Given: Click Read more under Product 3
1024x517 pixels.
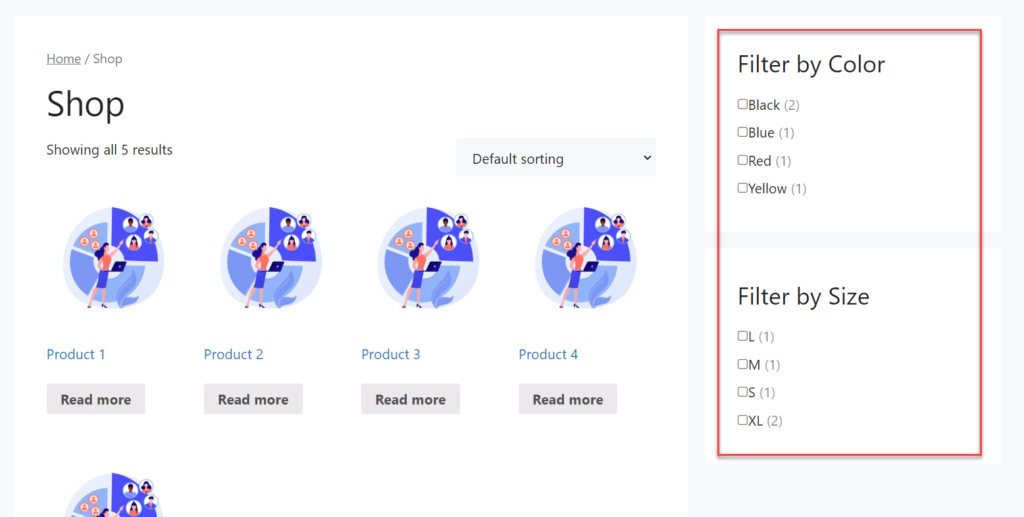Looking at the screenshot, I should point(411,399).
